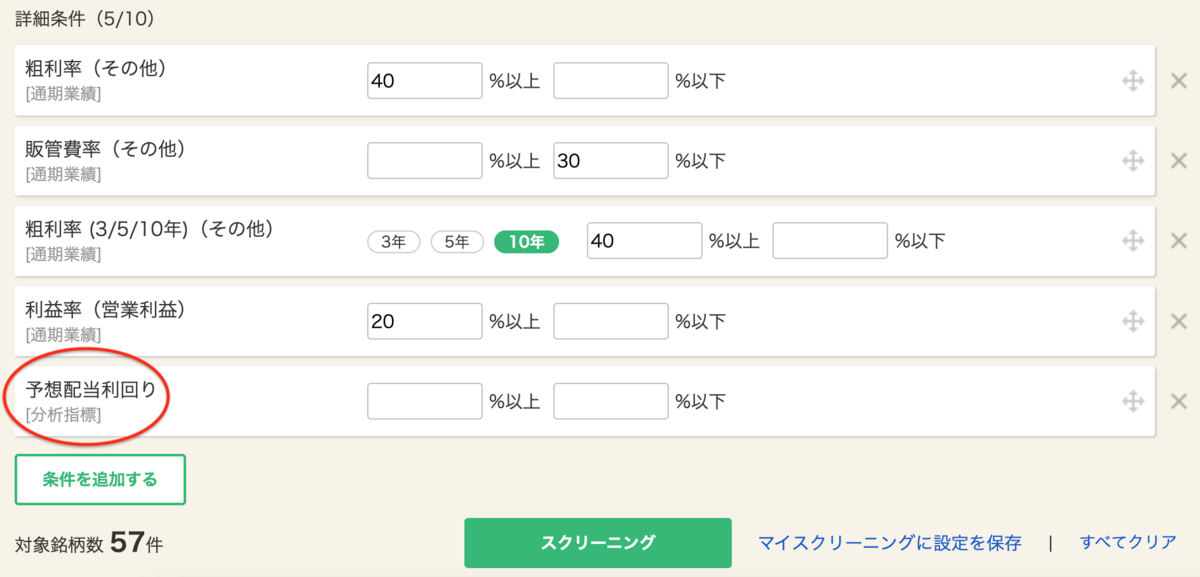Remove the 粗利率（その他）condition with its X icon
This screenshot has width=1200, height=577.
(x=1178, y=80)
